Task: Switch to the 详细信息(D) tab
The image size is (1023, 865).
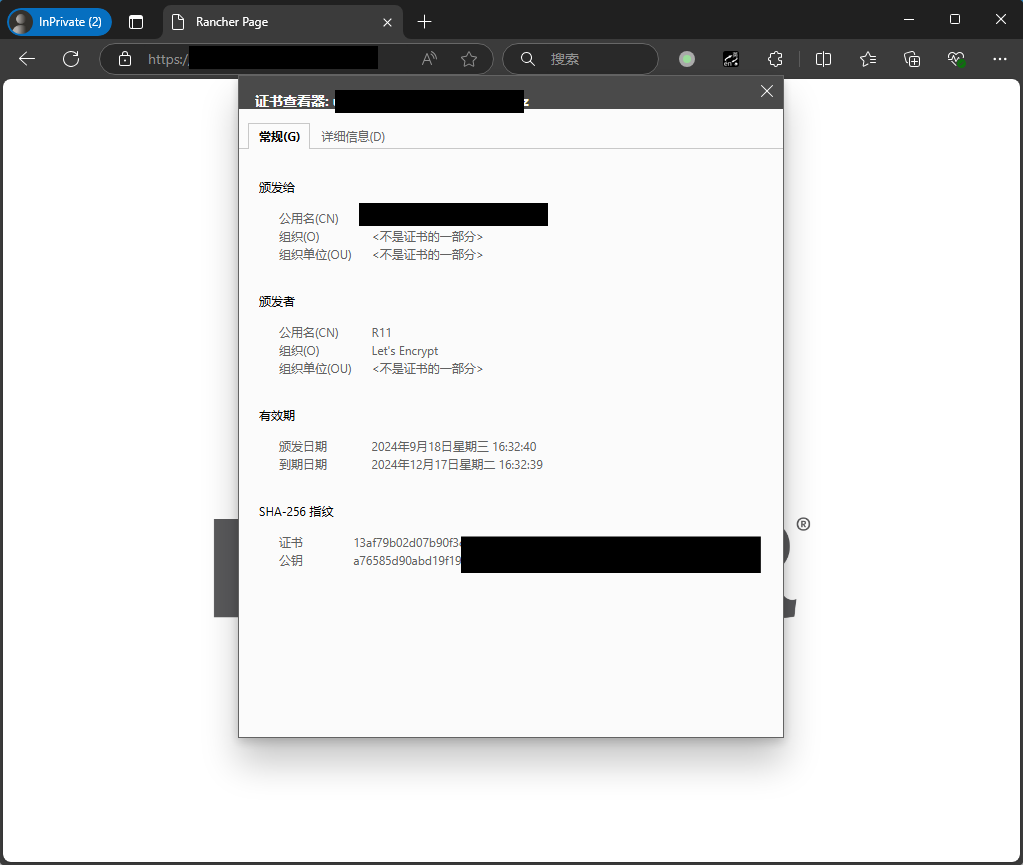Action: [x=353, y=136]
